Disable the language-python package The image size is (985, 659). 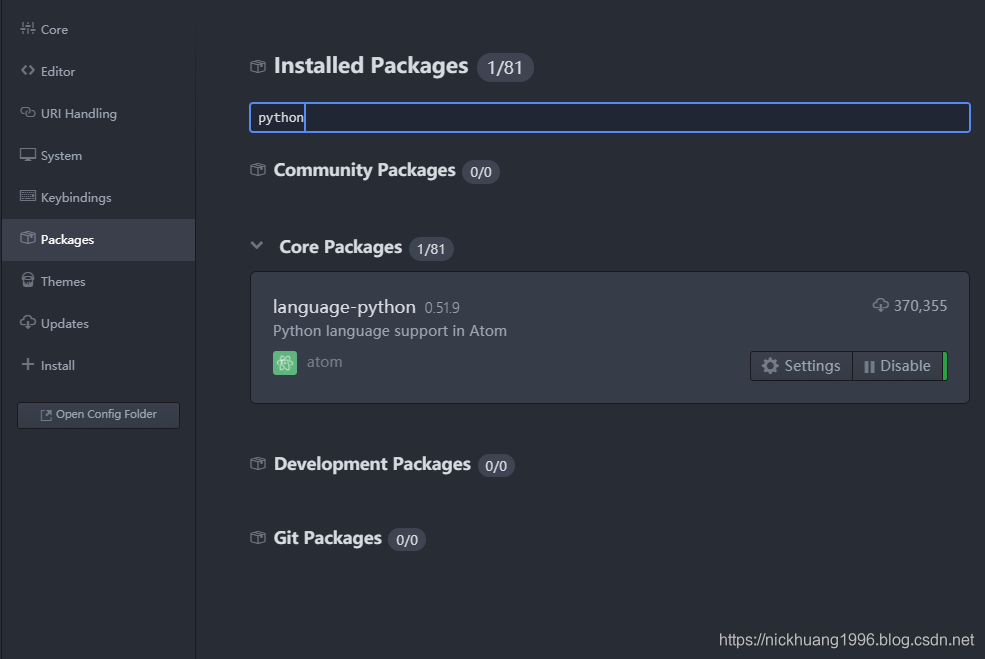[x=897, y=366]
